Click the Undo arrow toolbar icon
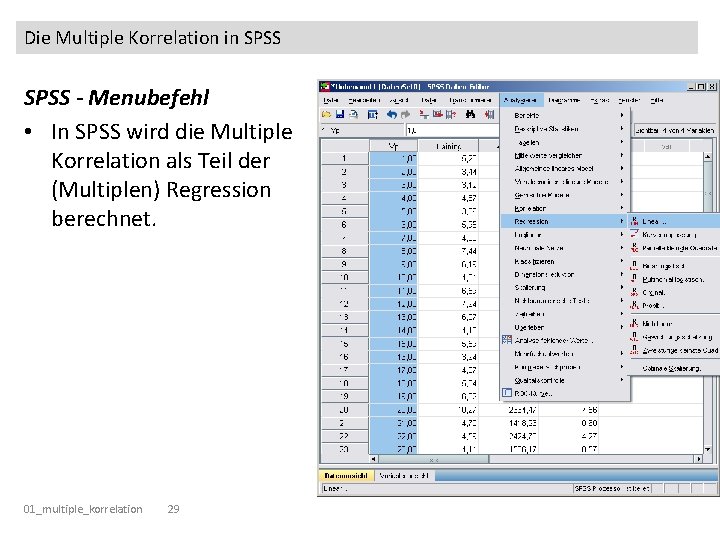 point(391,114)
